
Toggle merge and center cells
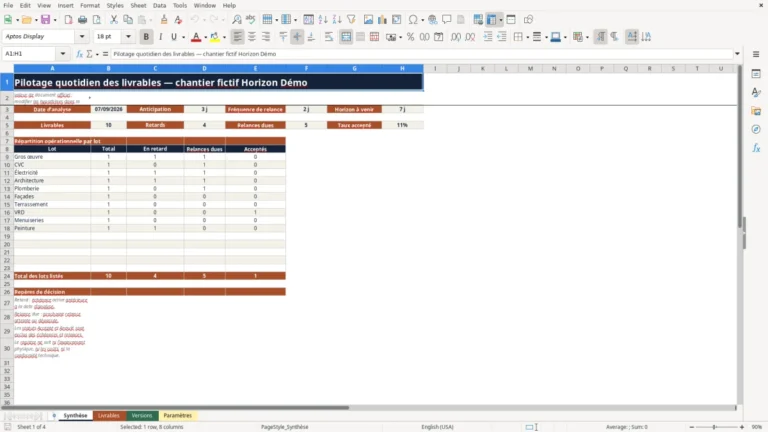coord(346,37)
